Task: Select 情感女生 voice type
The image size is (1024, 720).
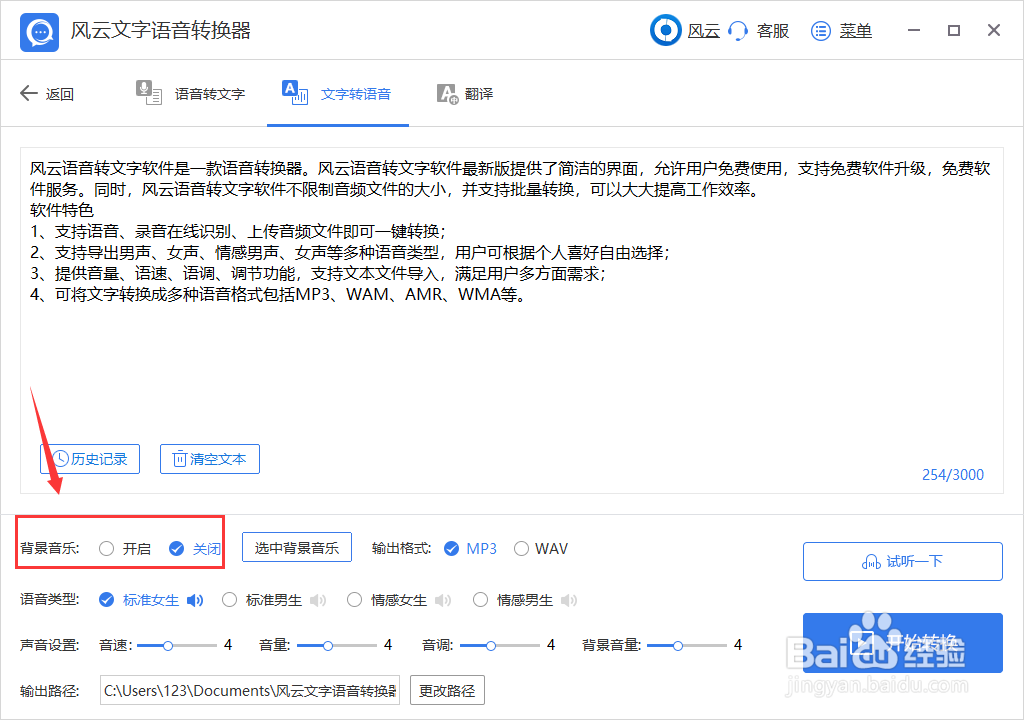Action: click(354, 600)
